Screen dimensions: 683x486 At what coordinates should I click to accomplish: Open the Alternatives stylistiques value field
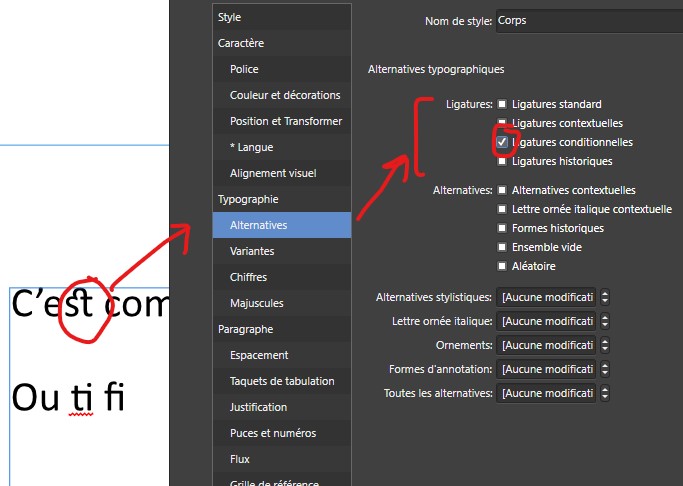[546, 297]
